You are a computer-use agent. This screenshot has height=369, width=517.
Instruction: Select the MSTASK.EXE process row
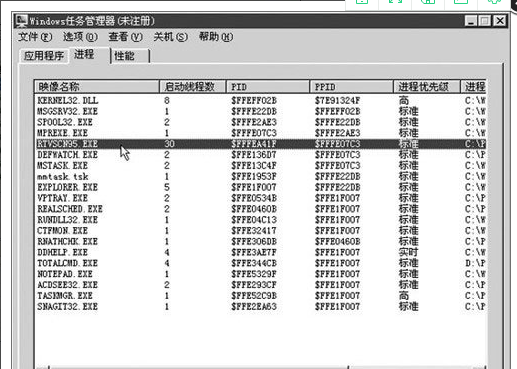(x=261, y=166)
